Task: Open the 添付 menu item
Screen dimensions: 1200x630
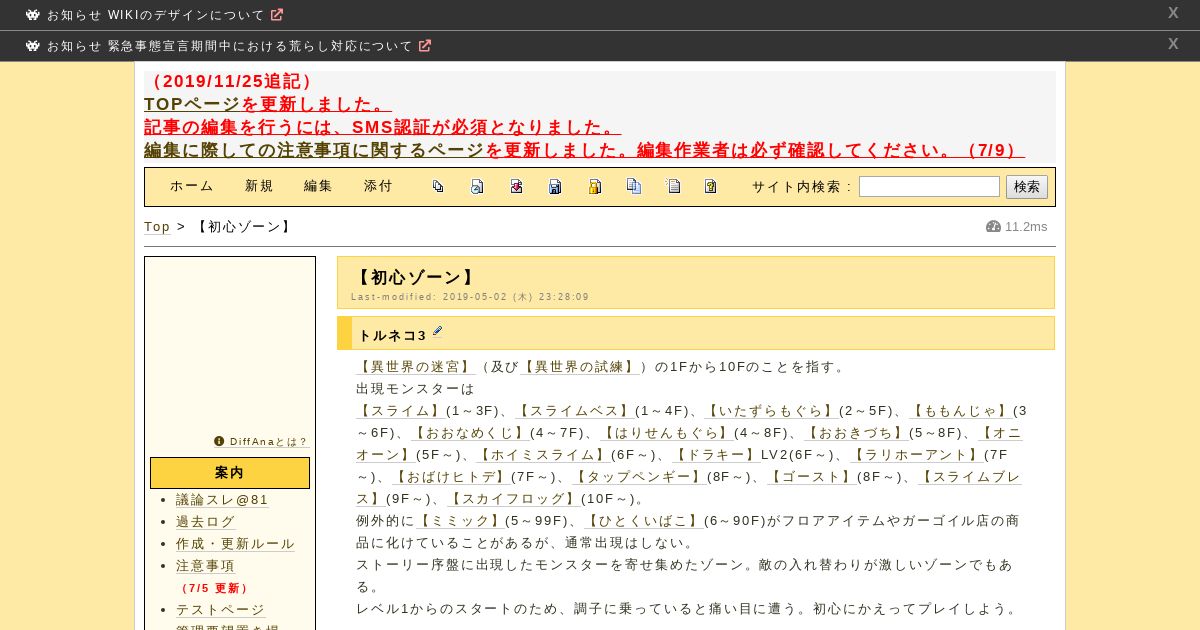Action: pyautogui.click(x=379, y=186)
